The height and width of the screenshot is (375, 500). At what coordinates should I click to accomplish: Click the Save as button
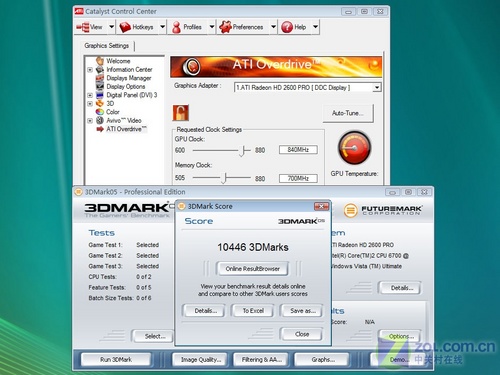pyautogui.click(x=303, y=311)
